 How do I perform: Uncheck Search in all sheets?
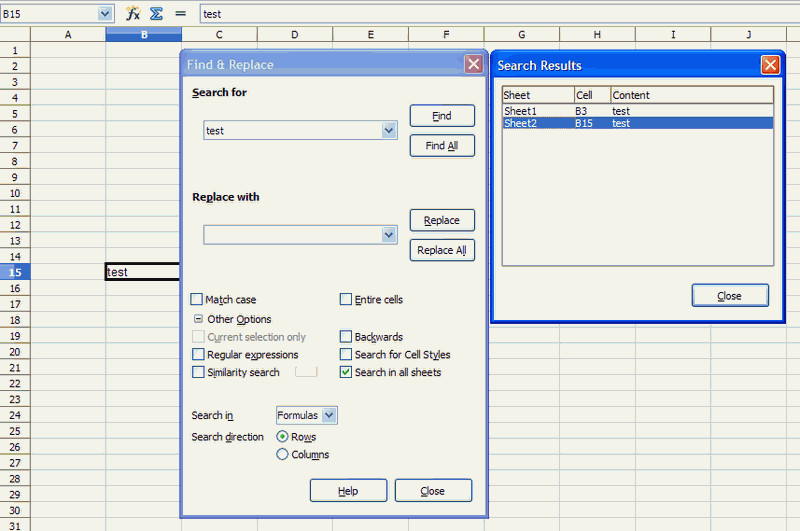(x=346, y=372)
